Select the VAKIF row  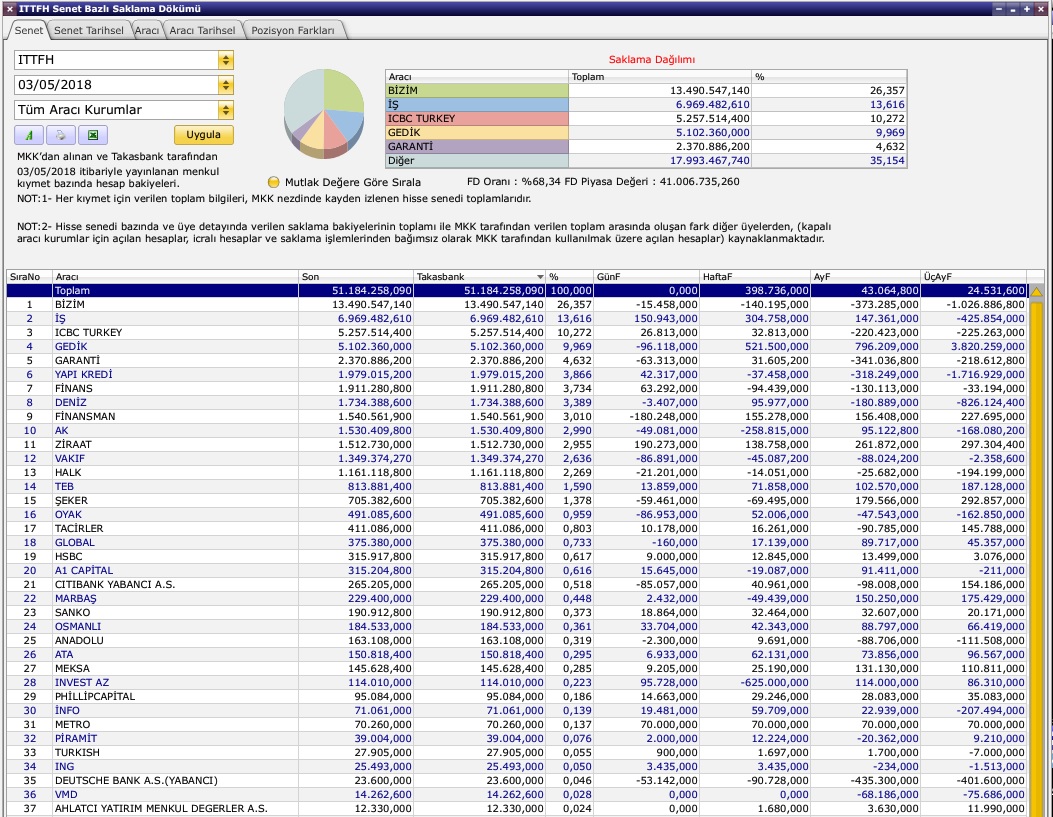516,459
